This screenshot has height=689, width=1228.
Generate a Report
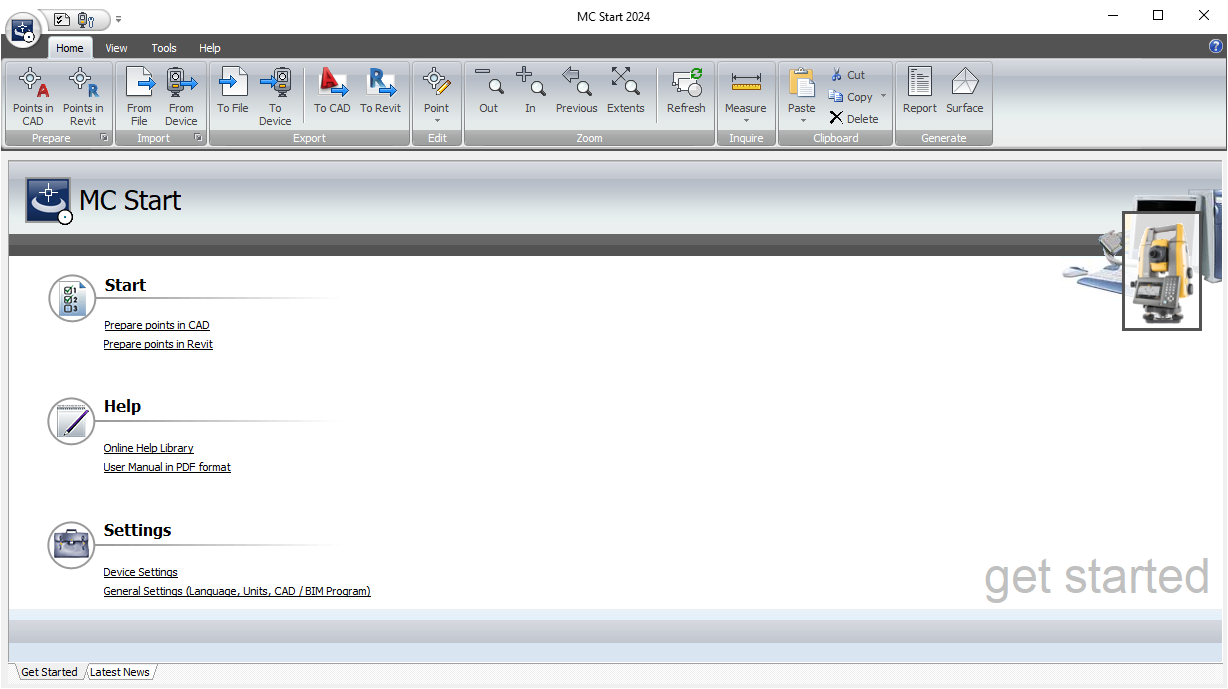click(x=920, y=91)
